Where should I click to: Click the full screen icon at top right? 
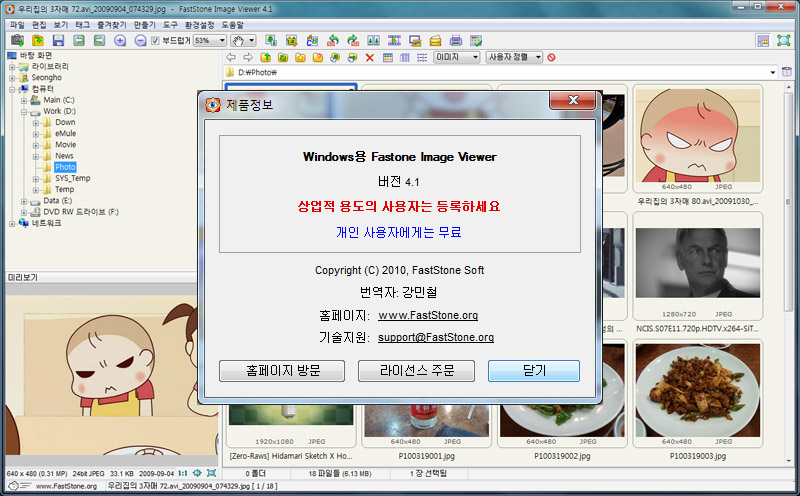coord(785,40)
